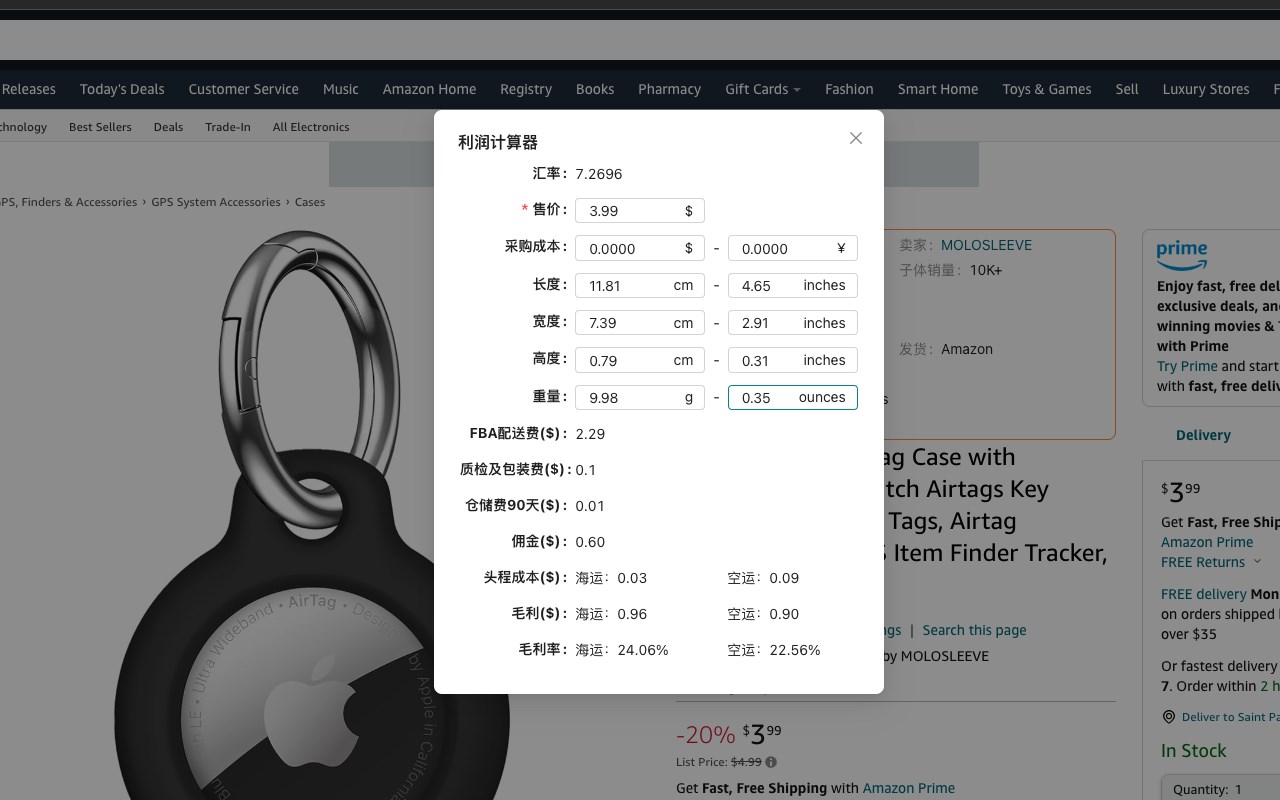Open Toys & Games nav item

pos(1047,89)
